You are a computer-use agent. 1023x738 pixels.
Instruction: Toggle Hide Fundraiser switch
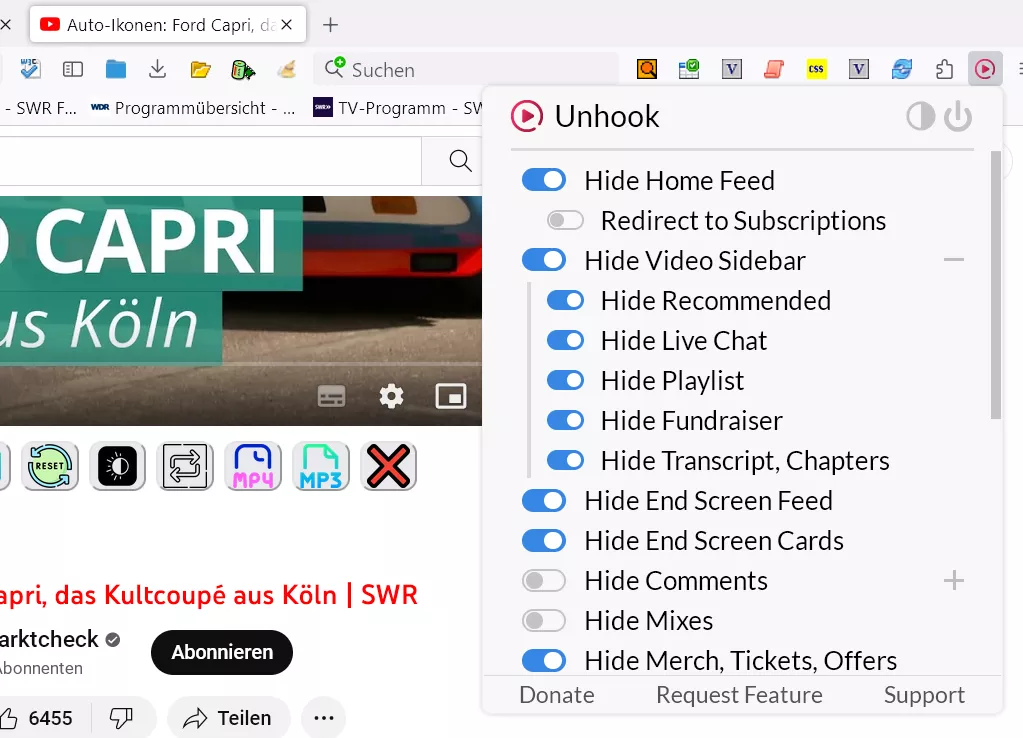565,420
